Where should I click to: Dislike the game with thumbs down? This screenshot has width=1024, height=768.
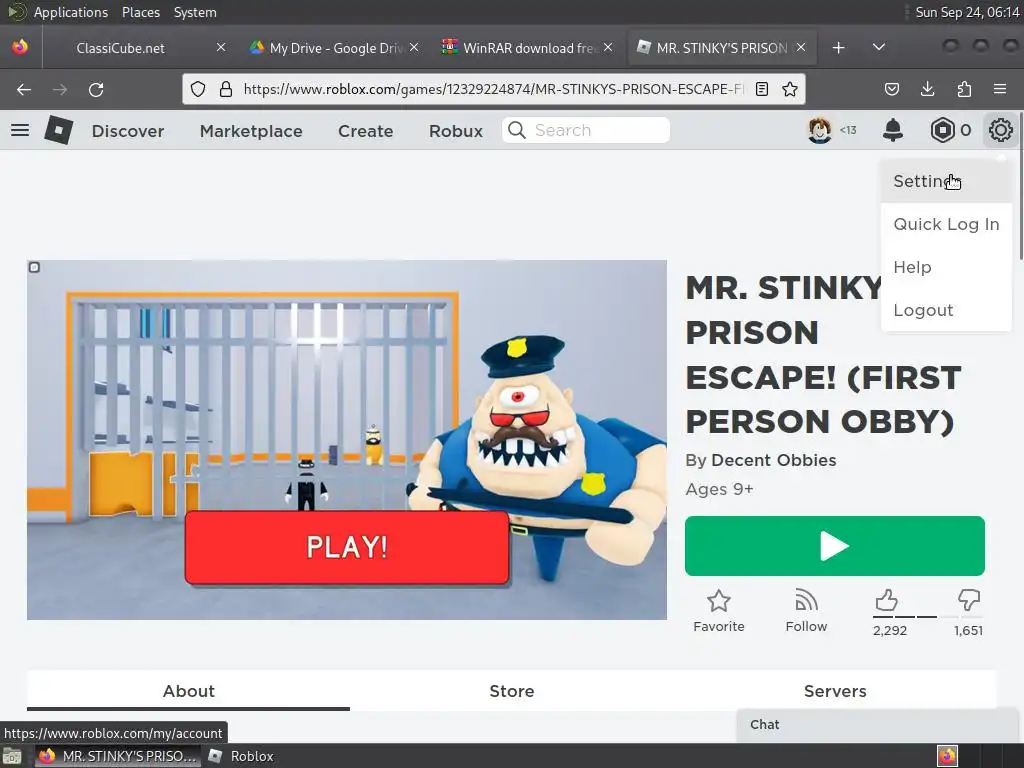click(x=968, y=600)
